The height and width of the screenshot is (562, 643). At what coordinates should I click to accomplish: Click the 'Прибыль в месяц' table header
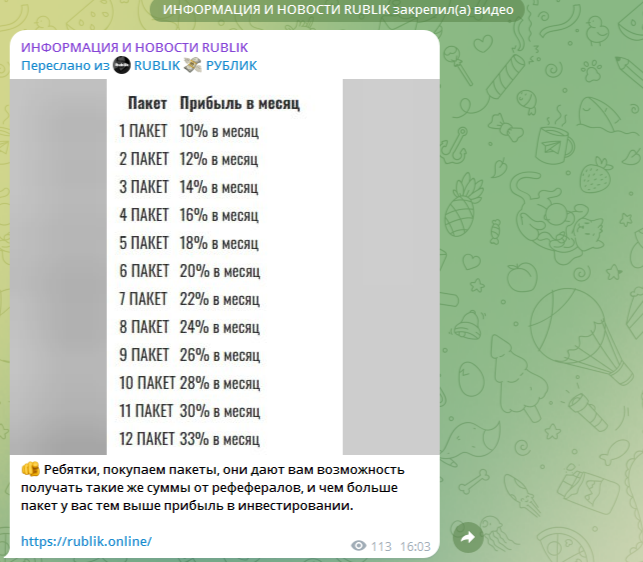(x=240, y=103)
